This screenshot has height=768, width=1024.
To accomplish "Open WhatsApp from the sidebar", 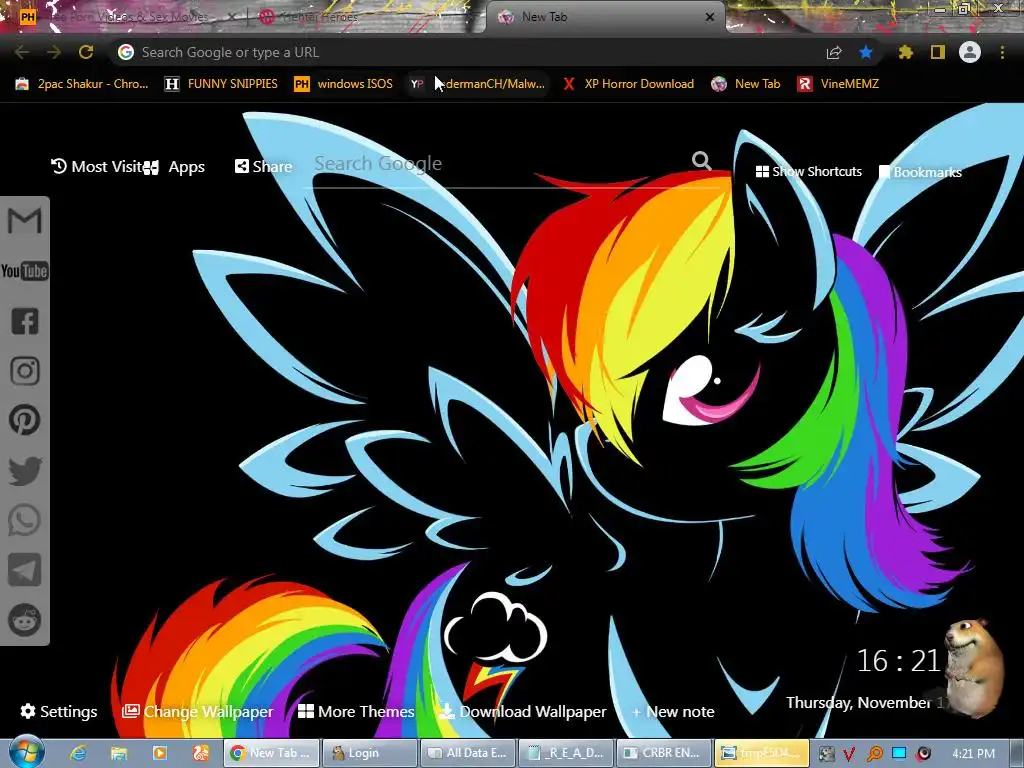I will 25,520.
